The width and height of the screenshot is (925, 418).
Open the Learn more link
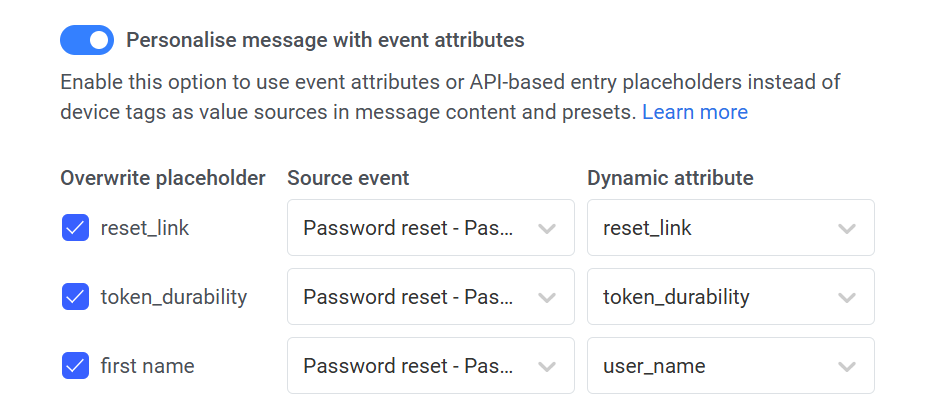(694, 112)
